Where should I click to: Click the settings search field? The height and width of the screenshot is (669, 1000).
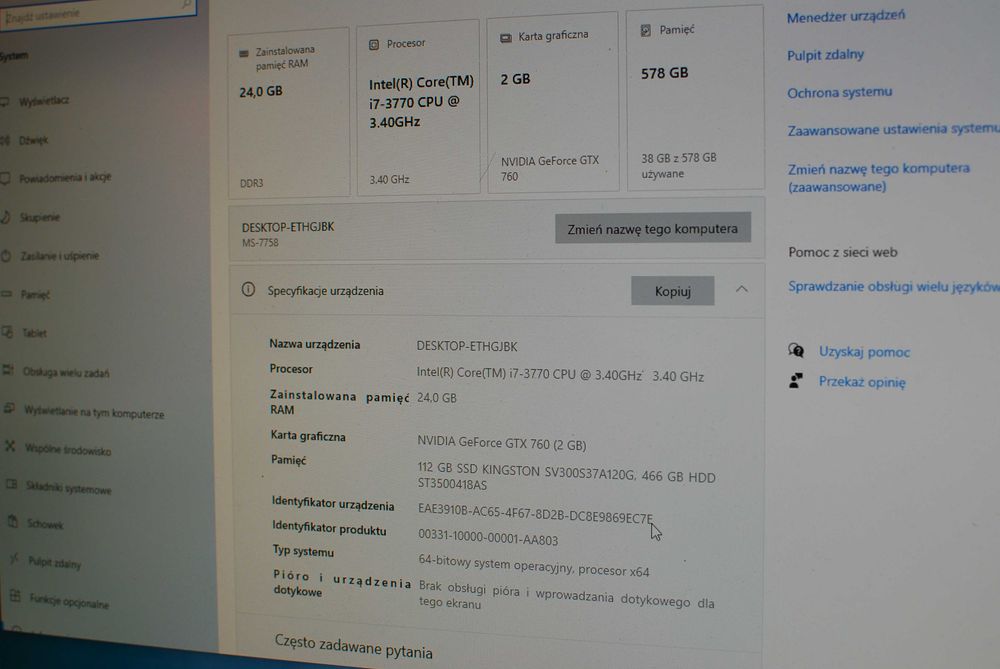click(x=97, y=13)
